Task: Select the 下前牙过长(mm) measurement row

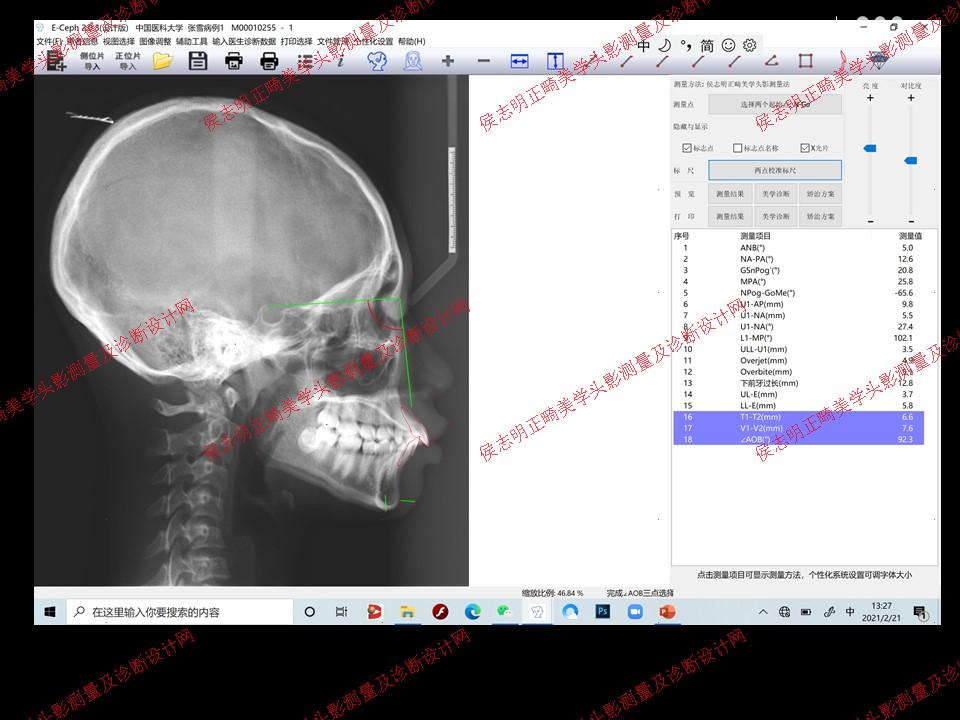Action: pyautogui.click(x=798, y=383)
